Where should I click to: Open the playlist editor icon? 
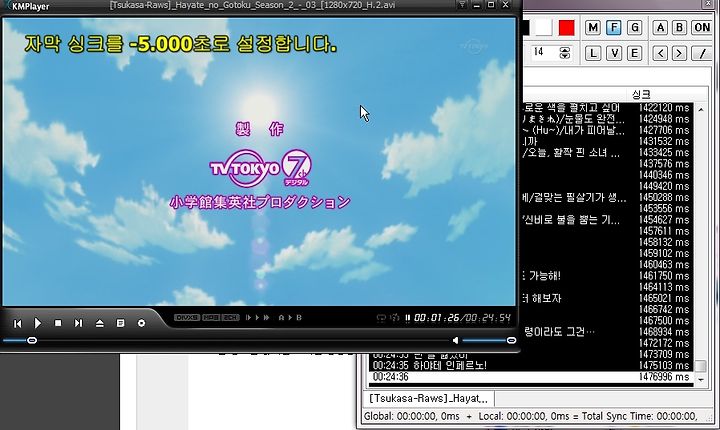120,323
